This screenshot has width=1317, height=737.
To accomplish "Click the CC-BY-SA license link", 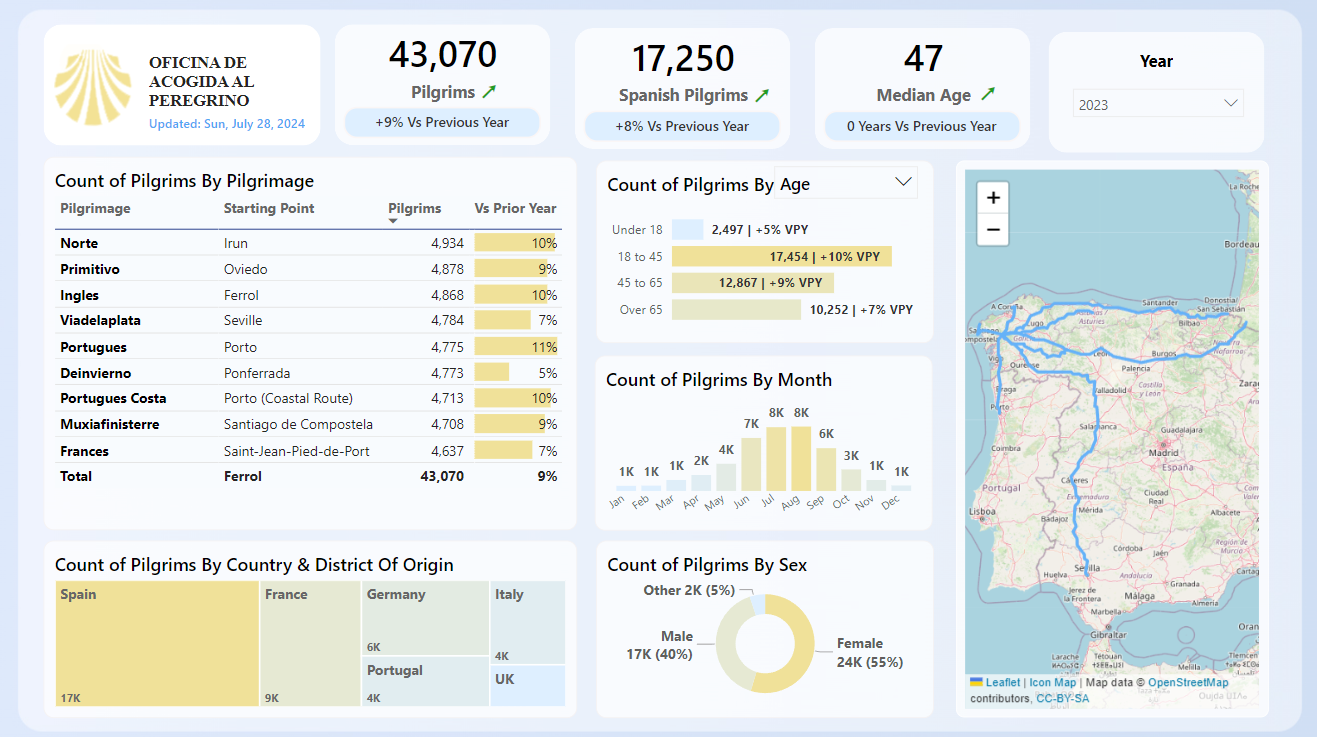I will click(x=1062, y=698).
